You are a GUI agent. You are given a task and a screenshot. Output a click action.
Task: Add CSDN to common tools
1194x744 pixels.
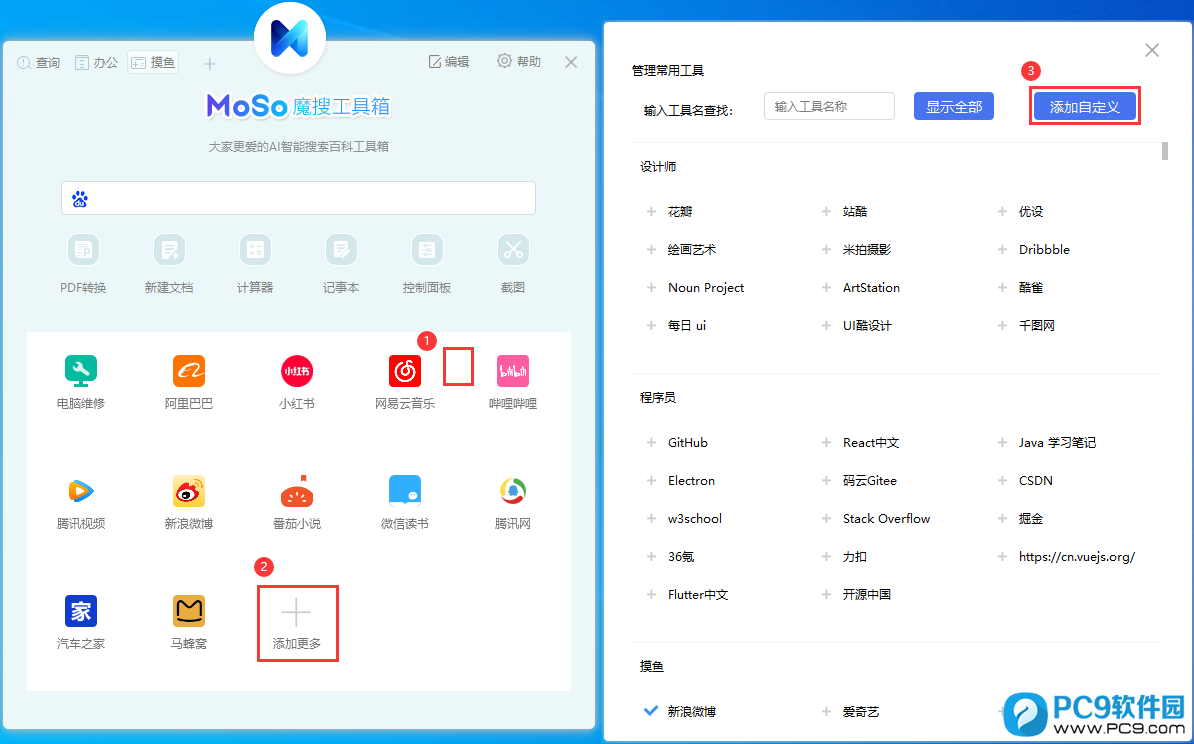pos(1002,481)
